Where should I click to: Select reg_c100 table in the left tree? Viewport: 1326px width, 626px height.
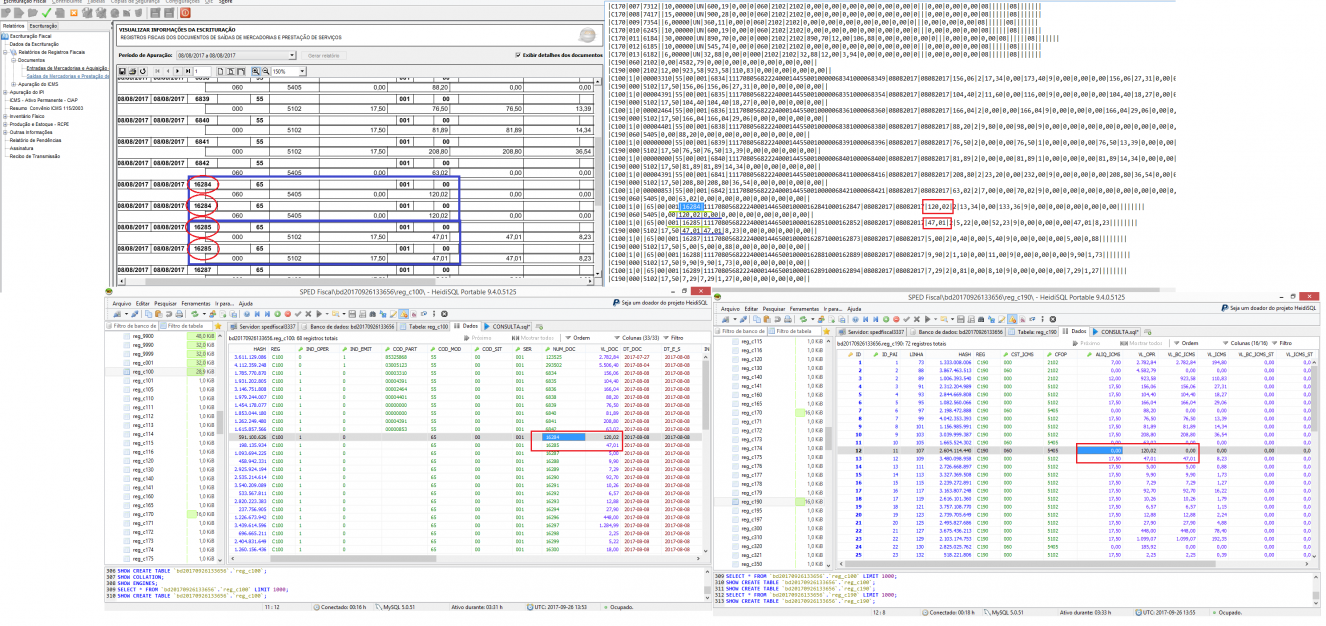click(140, 371)
